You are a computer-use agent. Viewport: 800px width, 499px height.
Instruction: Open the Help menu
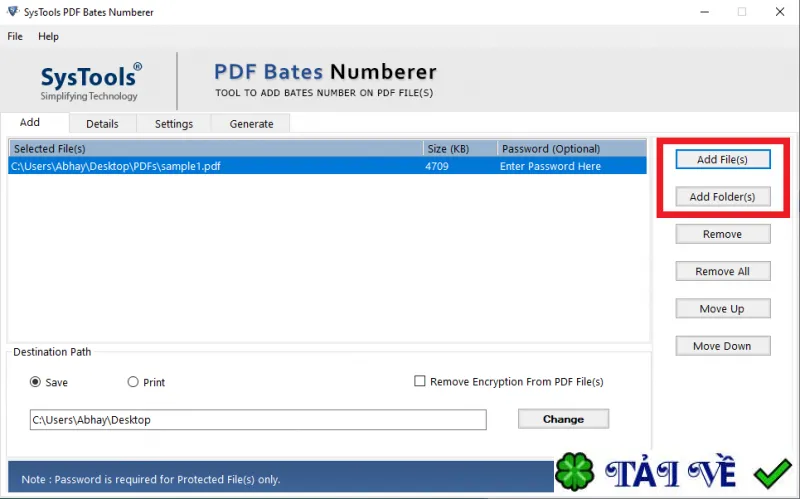pyautogui.click(x=48, y=36)
